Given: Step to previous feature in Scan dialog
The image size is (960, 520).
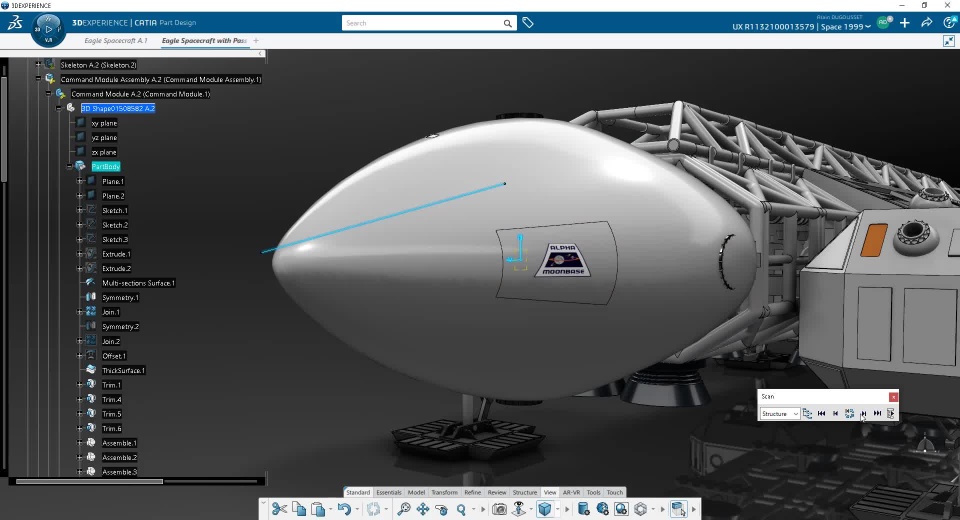Looking at the screenshot, I should coord(835,413).
